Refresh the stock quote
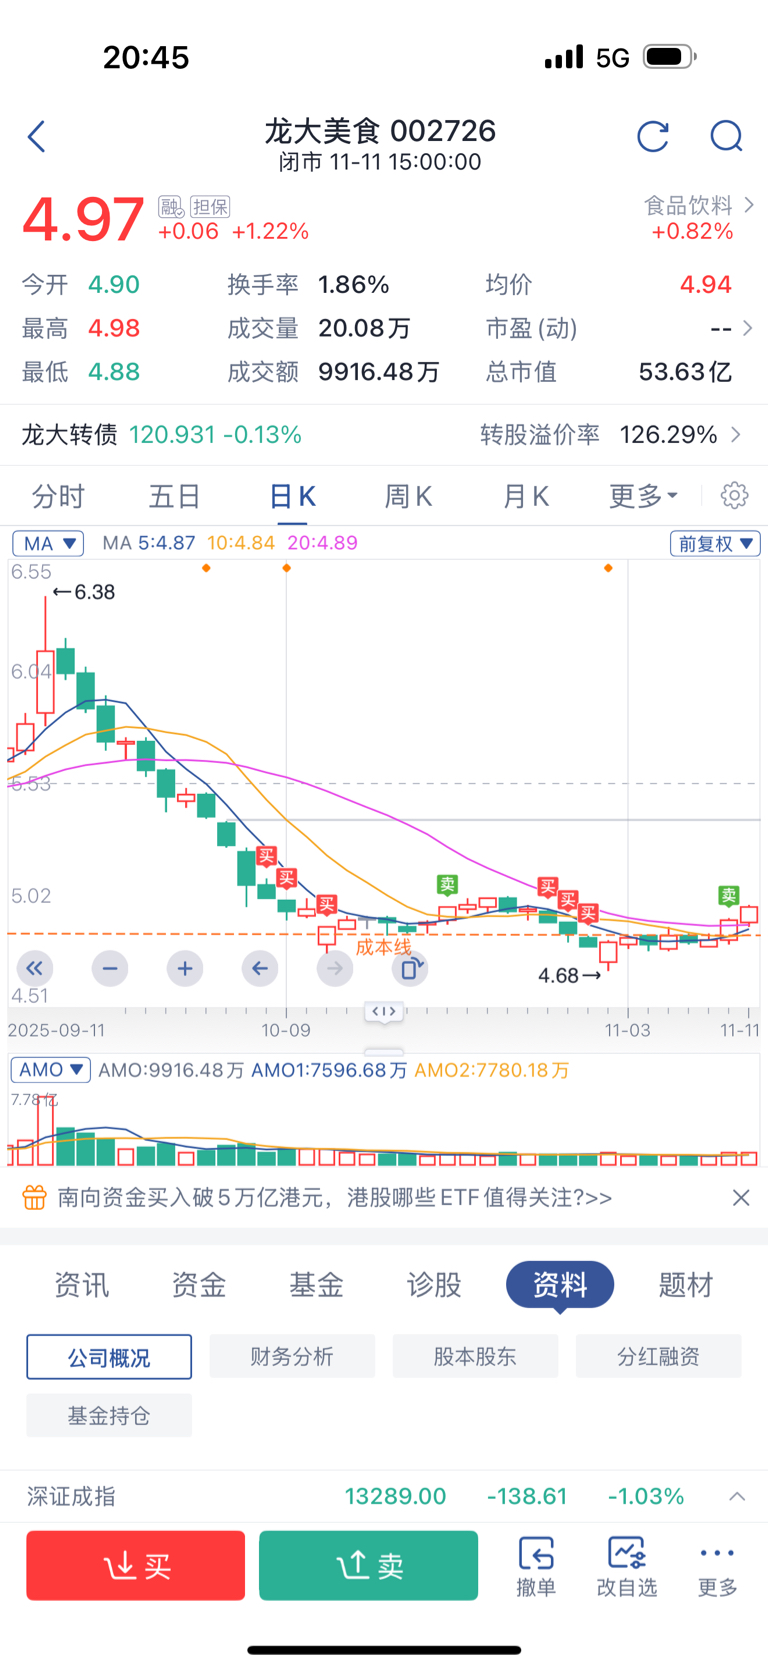 (653, 137)
